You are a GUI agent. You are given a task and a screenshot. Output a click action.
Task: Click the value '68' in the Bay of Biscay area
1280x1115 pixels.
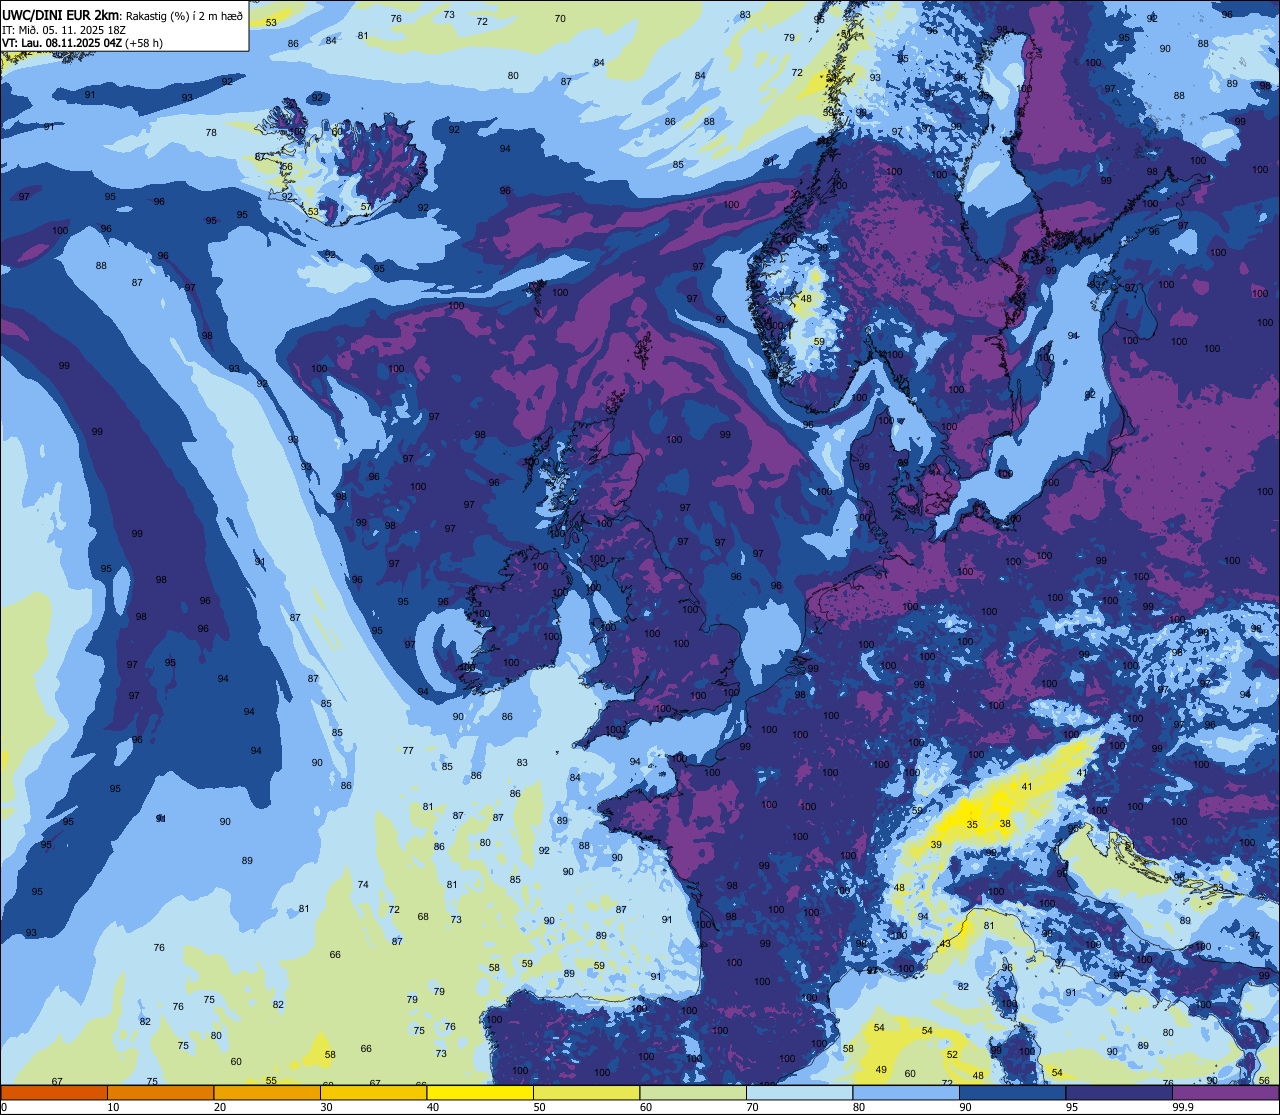pos(423,916)
